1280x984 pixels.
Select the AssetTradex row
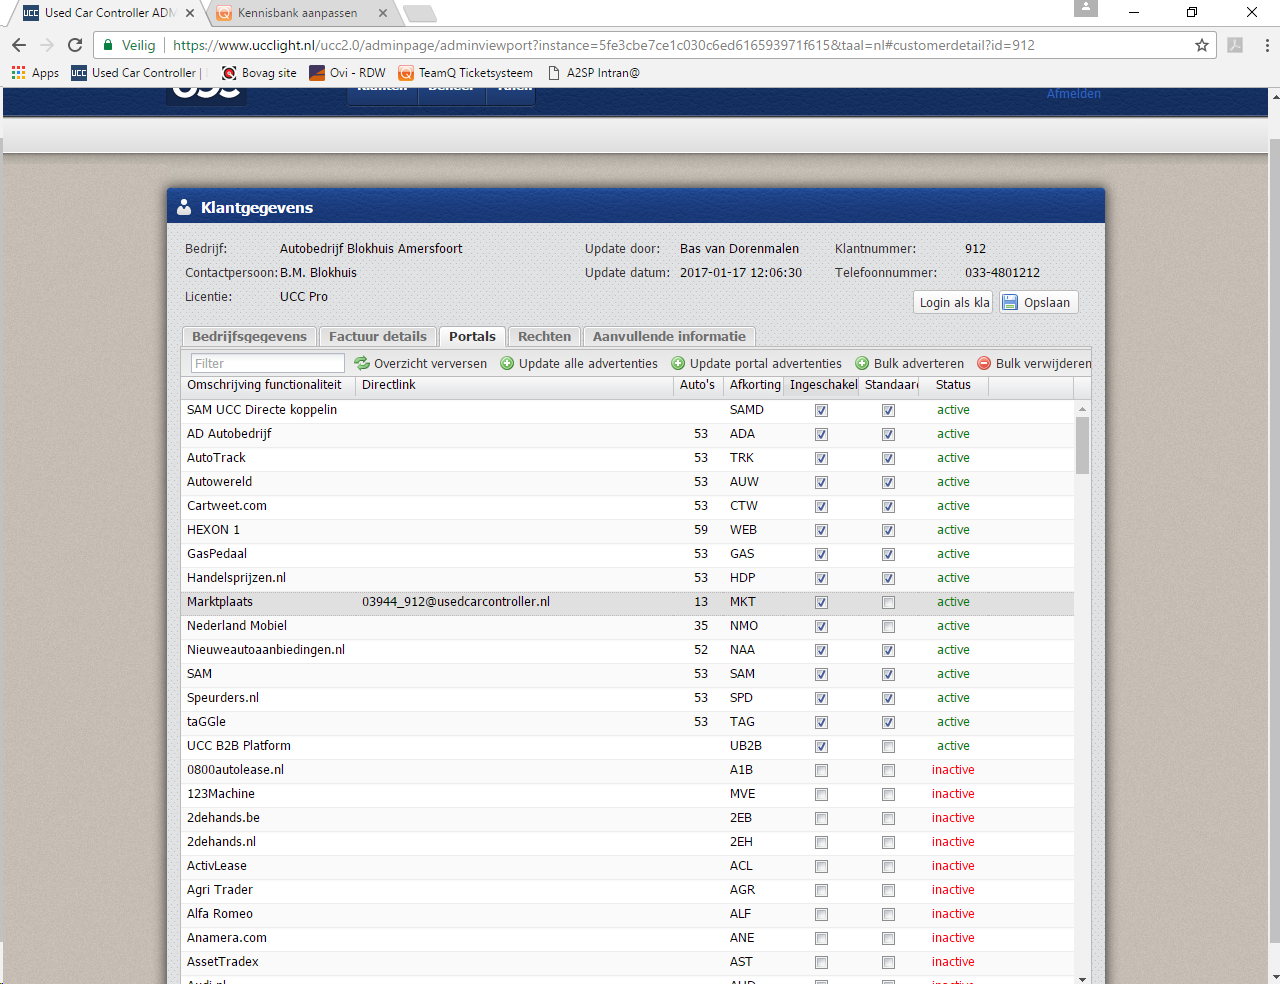point(629,962)
